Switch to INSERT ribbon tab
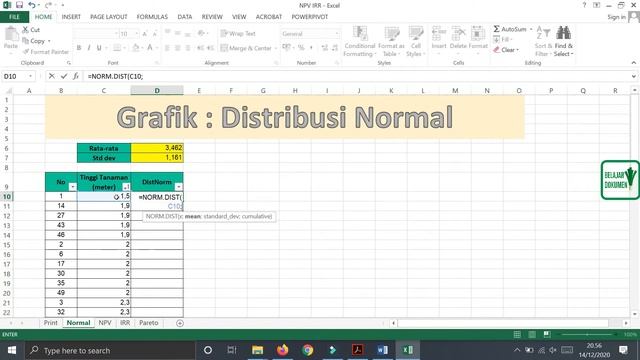 (71, 17)
